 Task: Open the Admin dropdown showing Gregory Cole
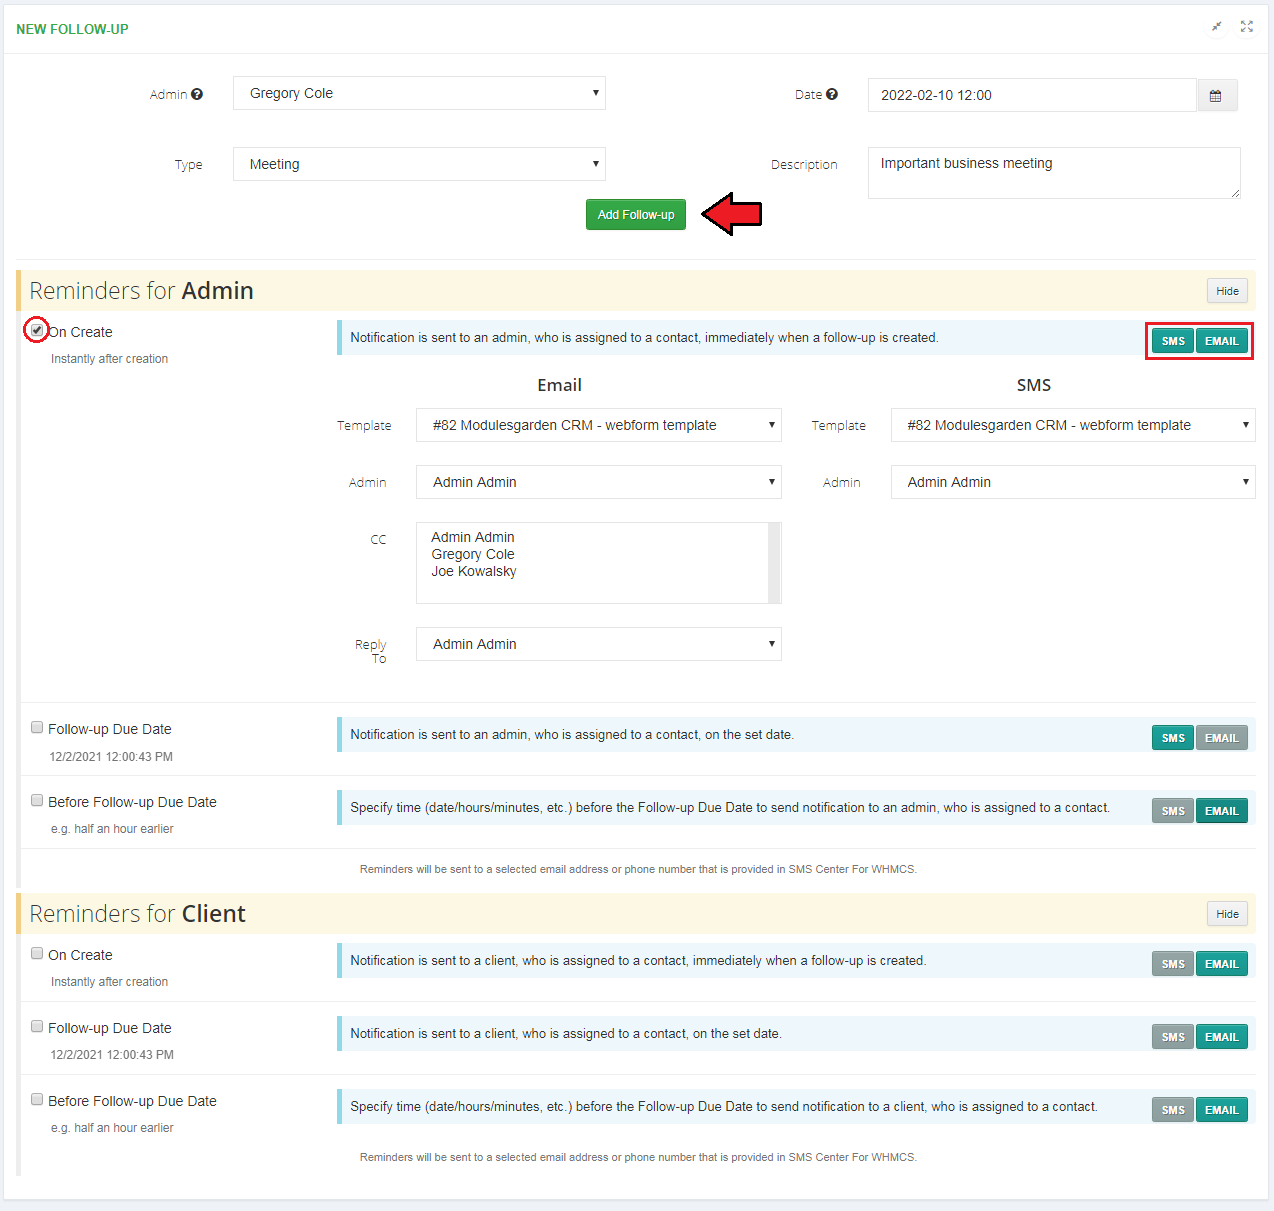tap(419, 93)
